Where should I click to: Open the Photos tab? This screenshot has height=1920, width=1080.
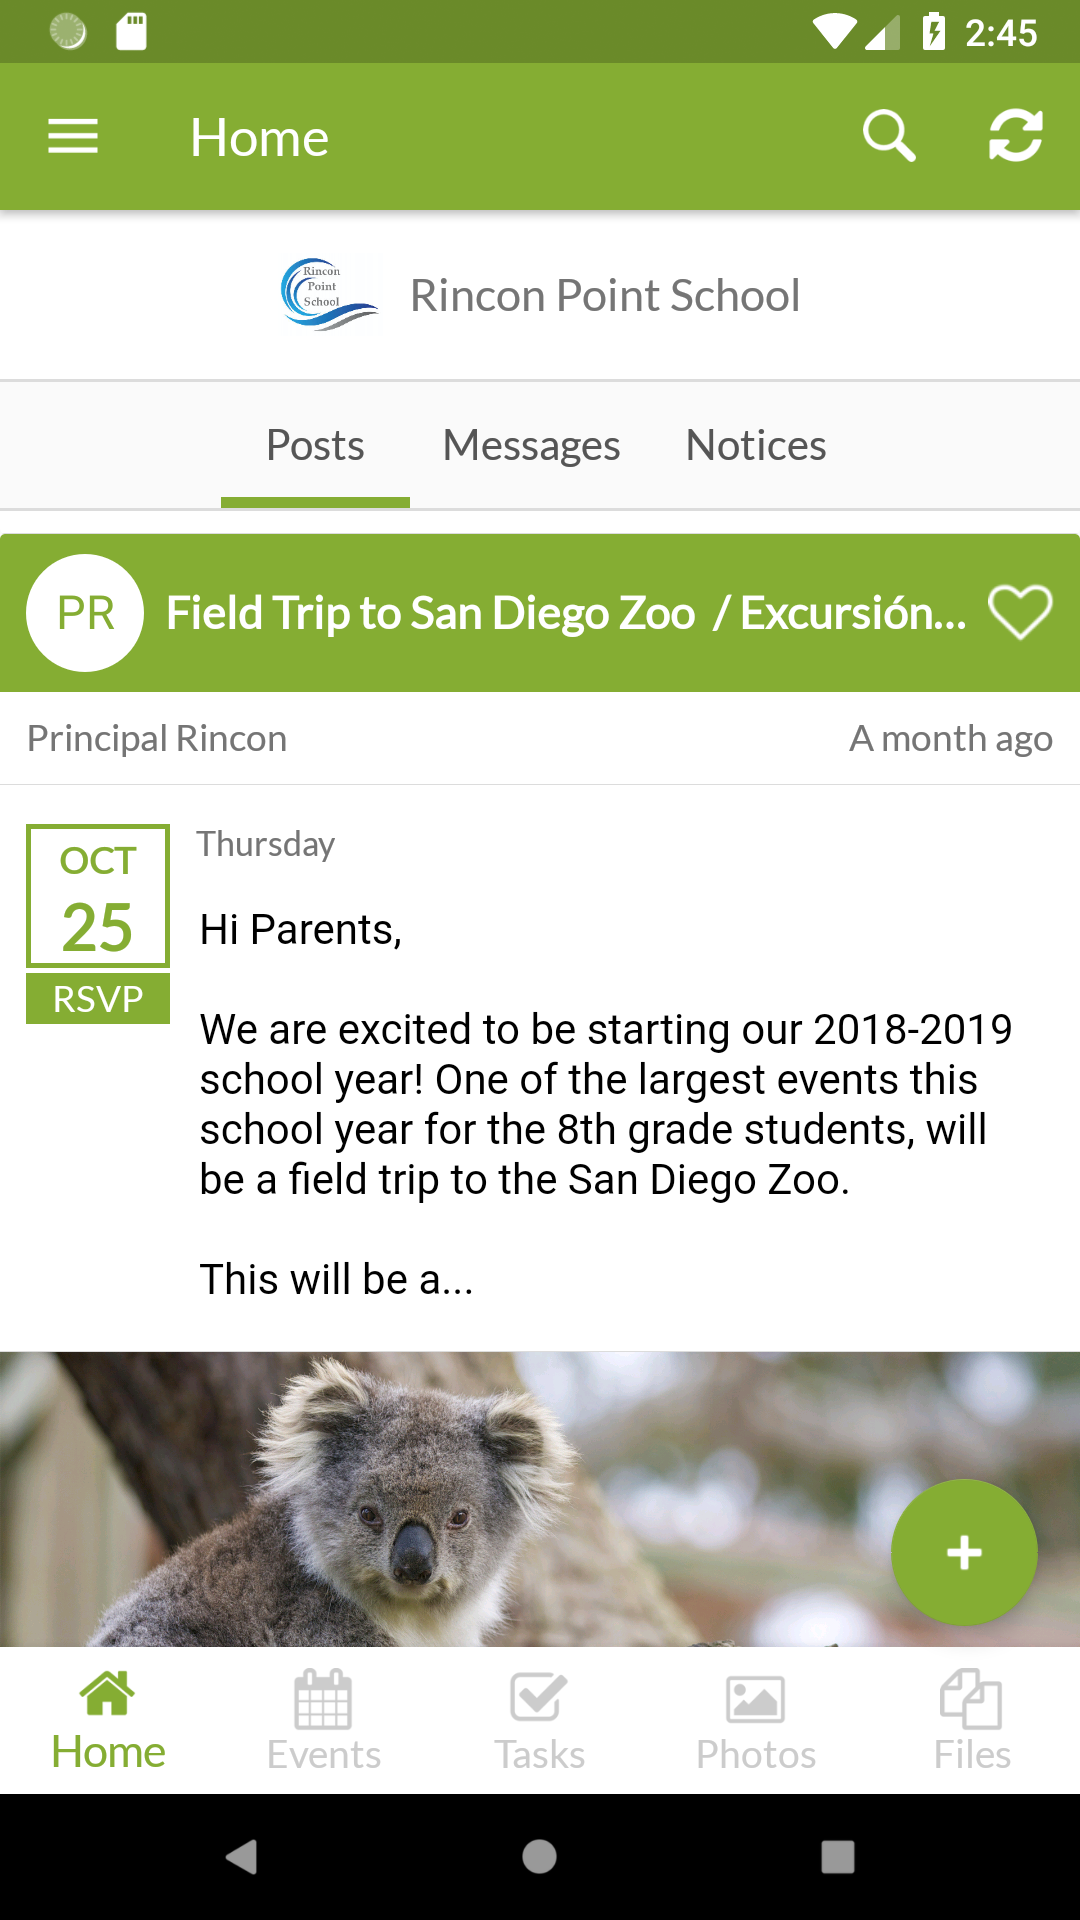[756, 1722]
